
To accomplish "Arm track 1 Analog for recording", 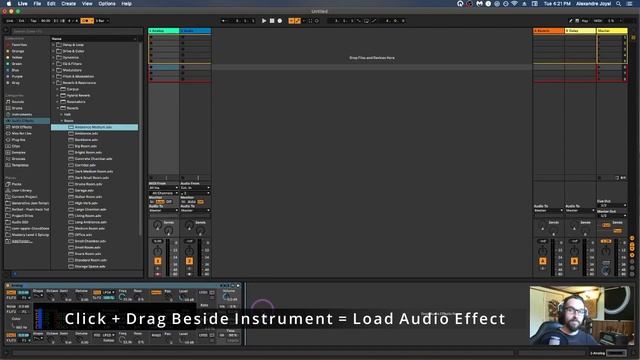I will tap(158, 274).
